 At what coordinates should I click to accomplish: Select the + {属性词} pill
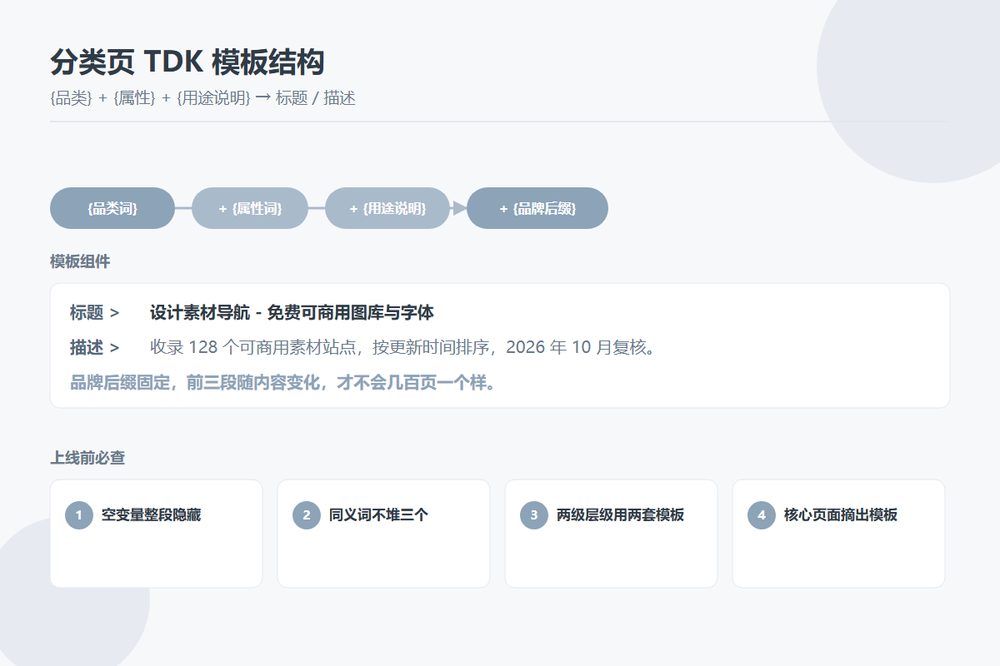(250, 208)
